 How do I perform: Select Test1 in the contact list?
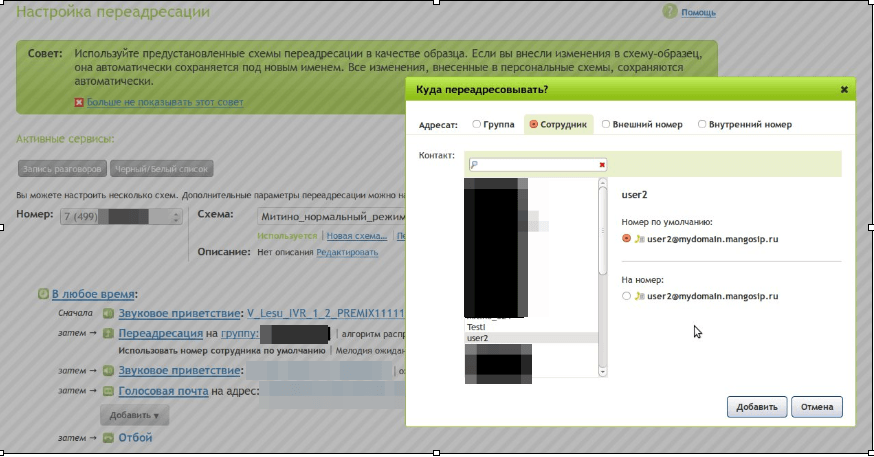tap(476, 327)
